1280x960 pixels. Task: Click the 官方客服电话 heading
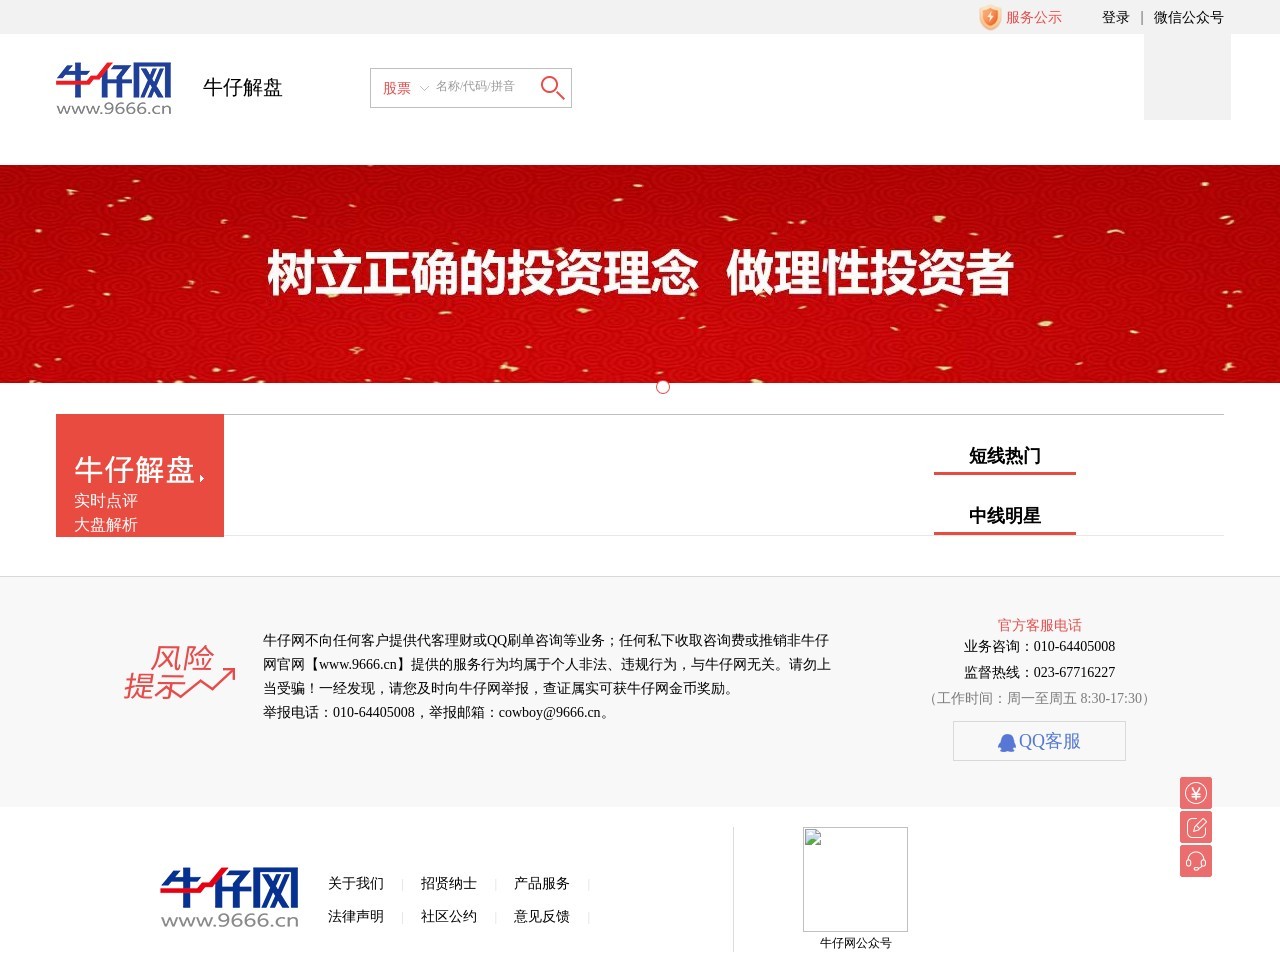[x=1040, y=625]
